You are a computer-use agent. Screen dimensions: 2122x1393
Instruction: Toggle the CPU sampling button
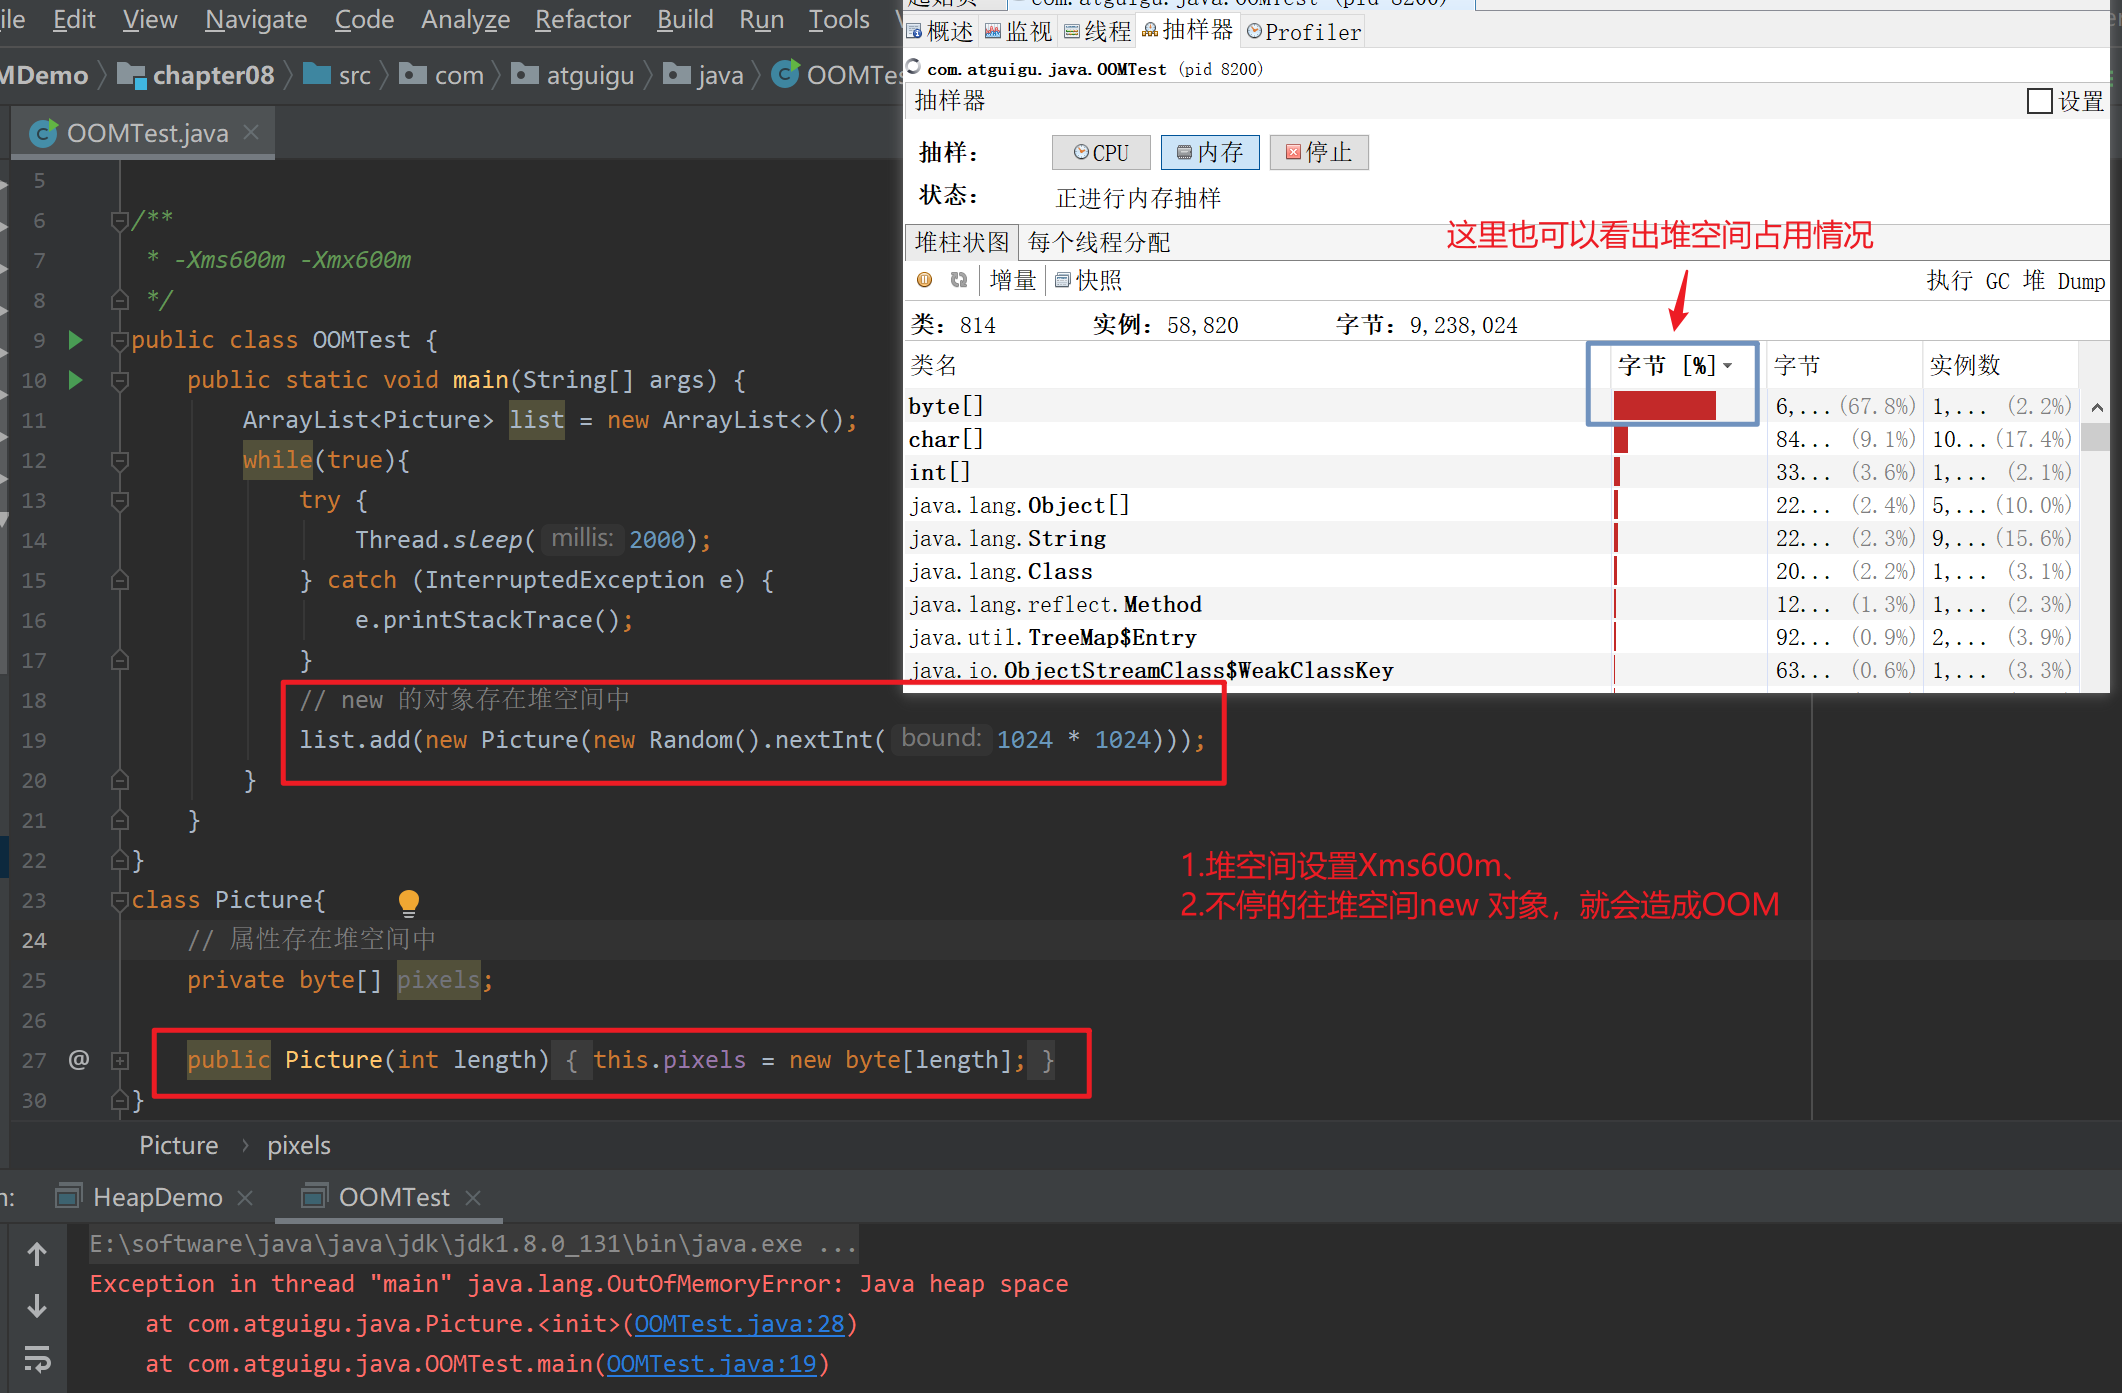tap(1101, 152)
